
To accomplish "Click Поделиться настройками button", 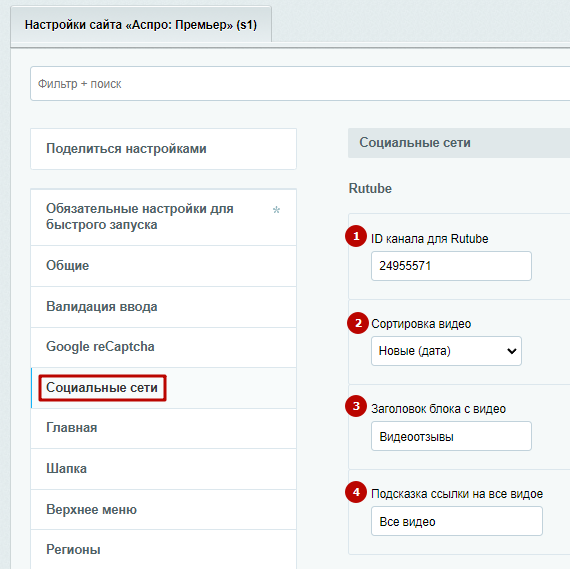I will click(x=164, y=149).
